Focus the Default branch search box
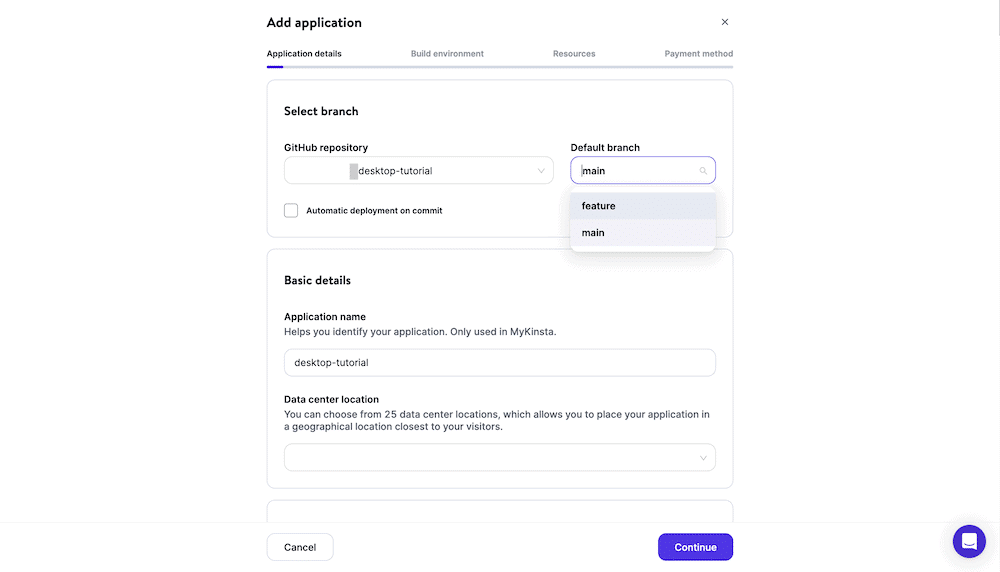 coord(638,171)
